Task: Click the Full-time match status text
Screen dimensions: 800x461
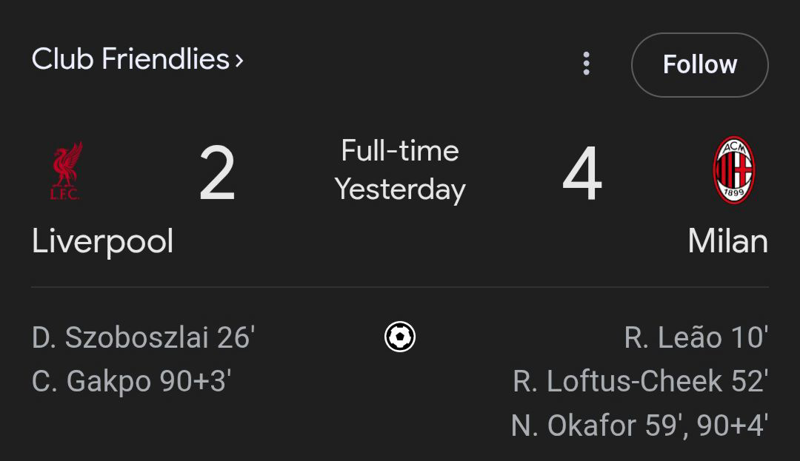Action: click(400, 151)
